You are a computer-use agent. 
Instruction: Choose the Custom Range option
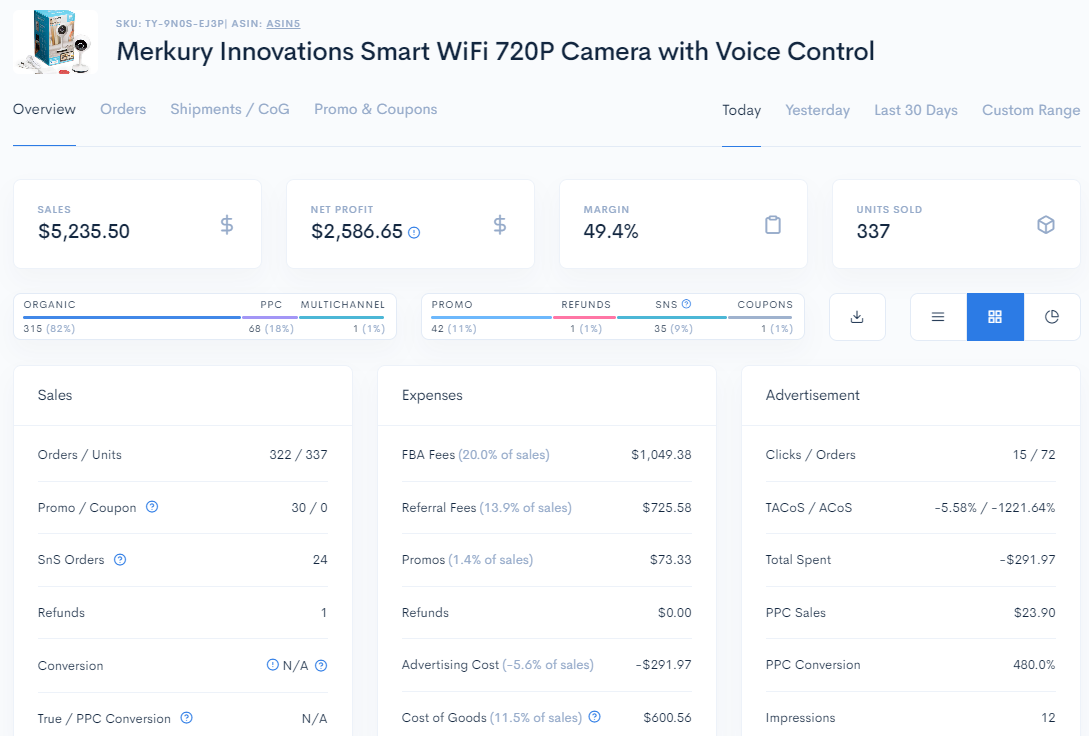[x=1031, y=110]
